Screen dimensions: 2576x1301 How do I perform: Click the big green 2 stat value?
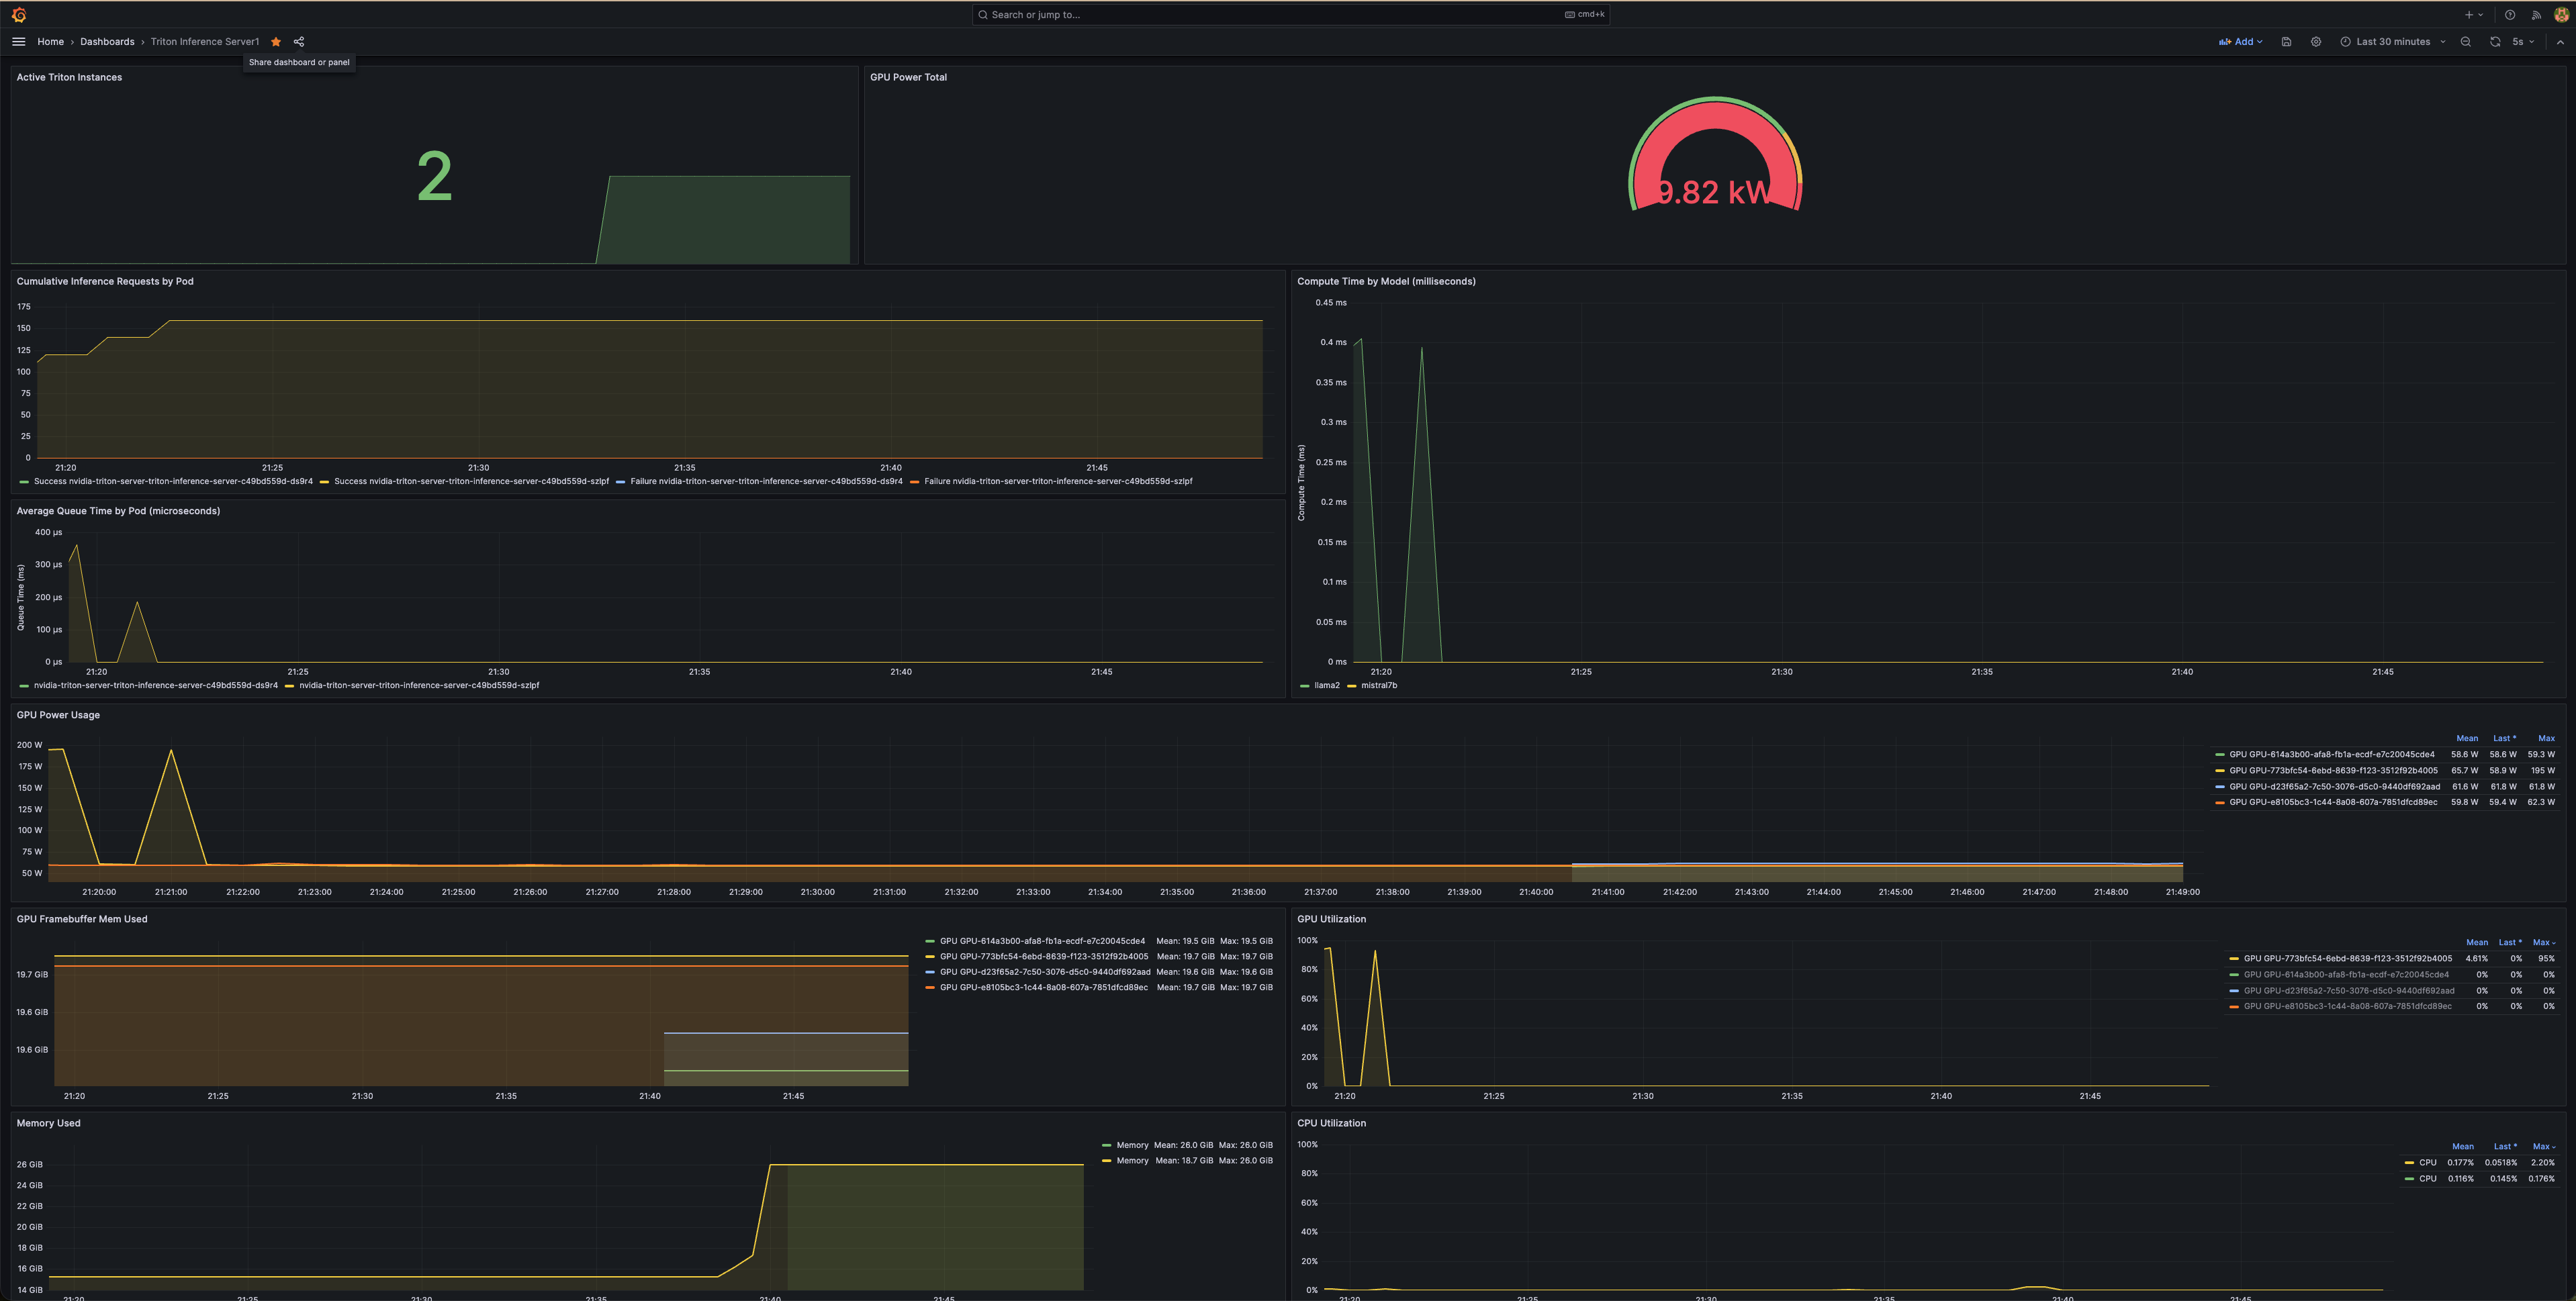(x=434, y=177)
